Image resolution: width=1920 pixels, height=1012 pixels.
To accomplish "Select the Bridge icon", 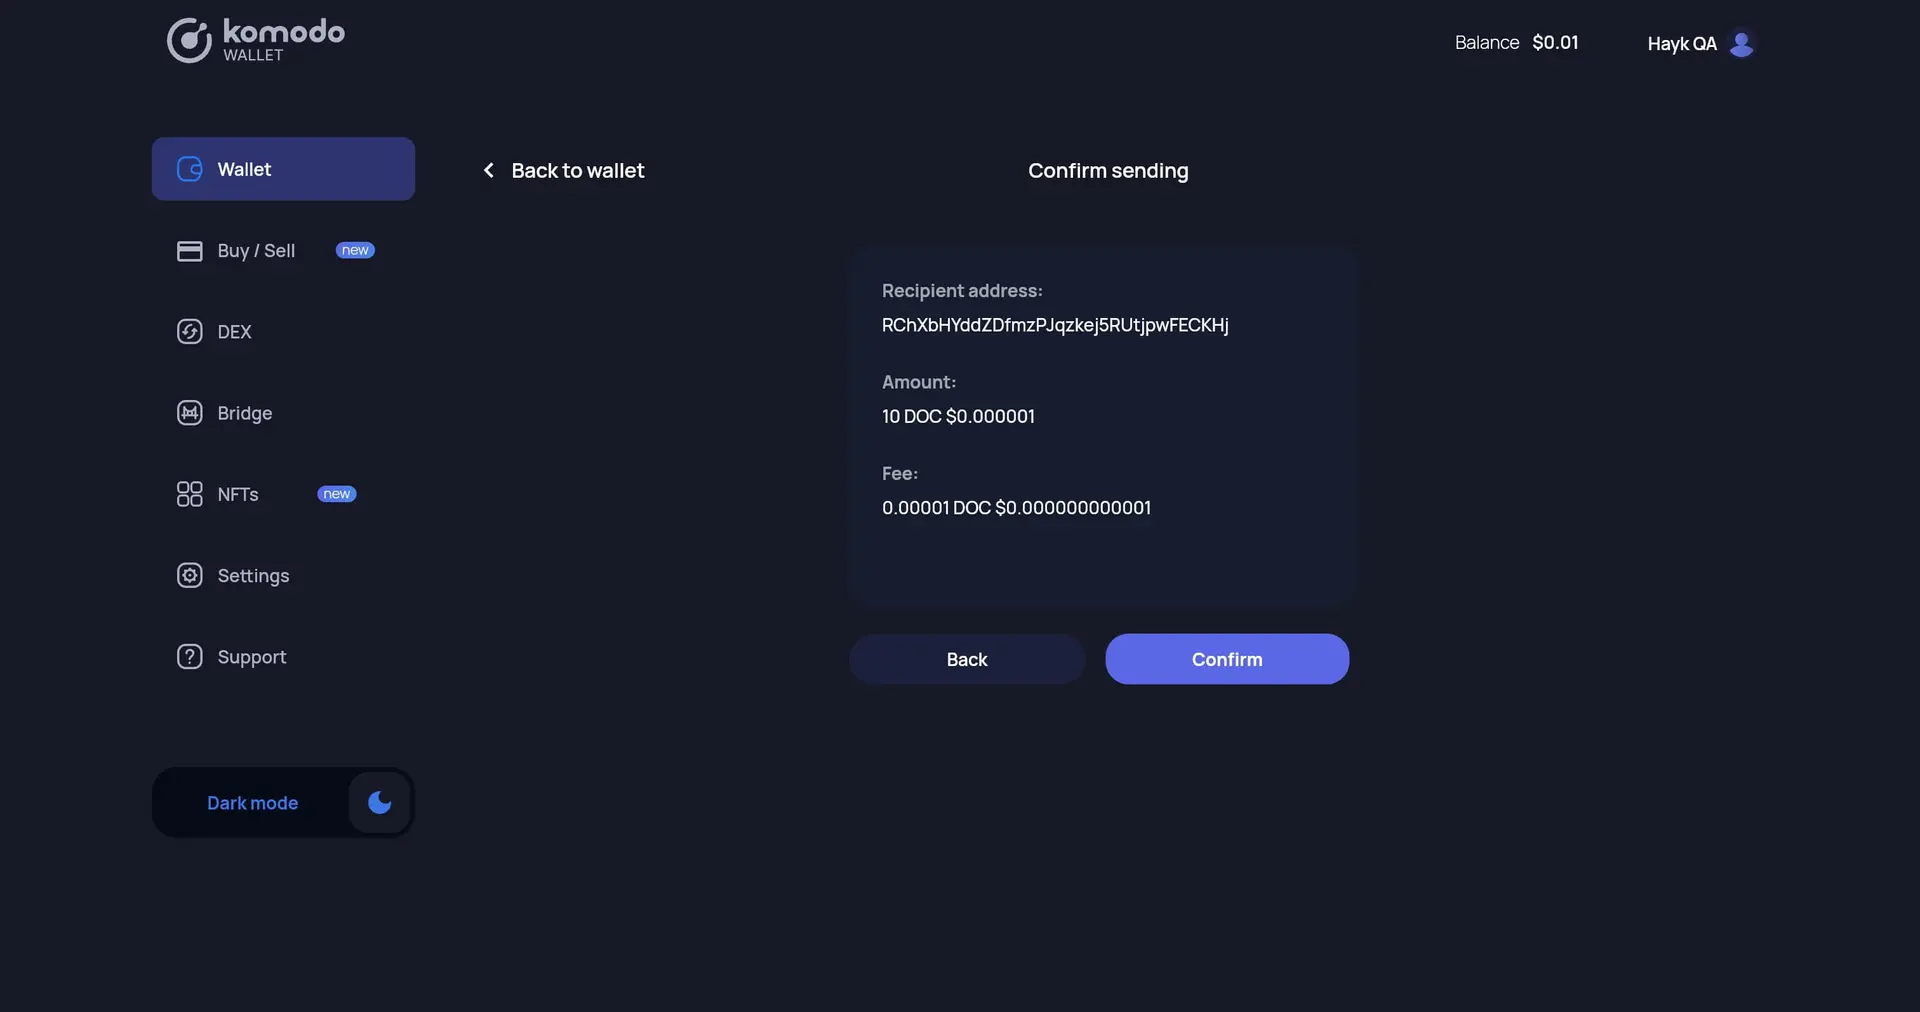I will [x=189, y=413].
